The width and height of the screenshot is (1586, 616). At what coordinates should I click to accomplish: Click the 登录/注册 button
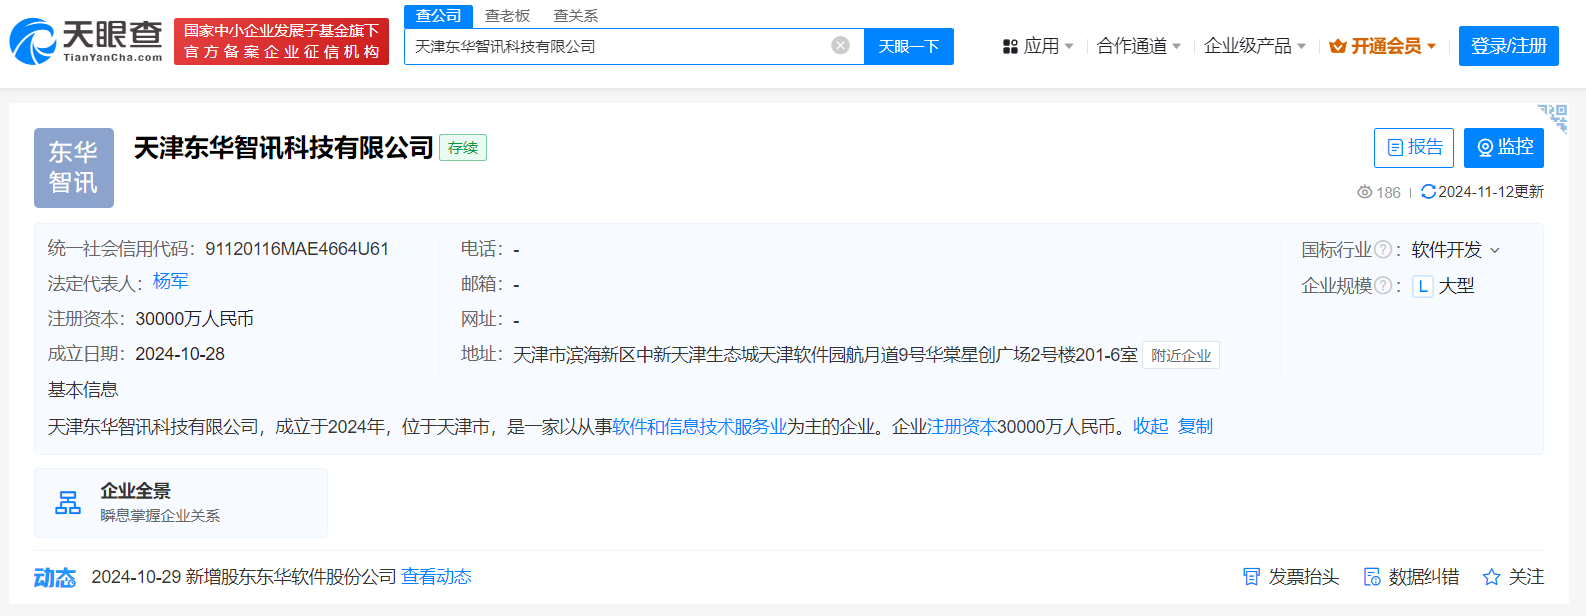1509,46
